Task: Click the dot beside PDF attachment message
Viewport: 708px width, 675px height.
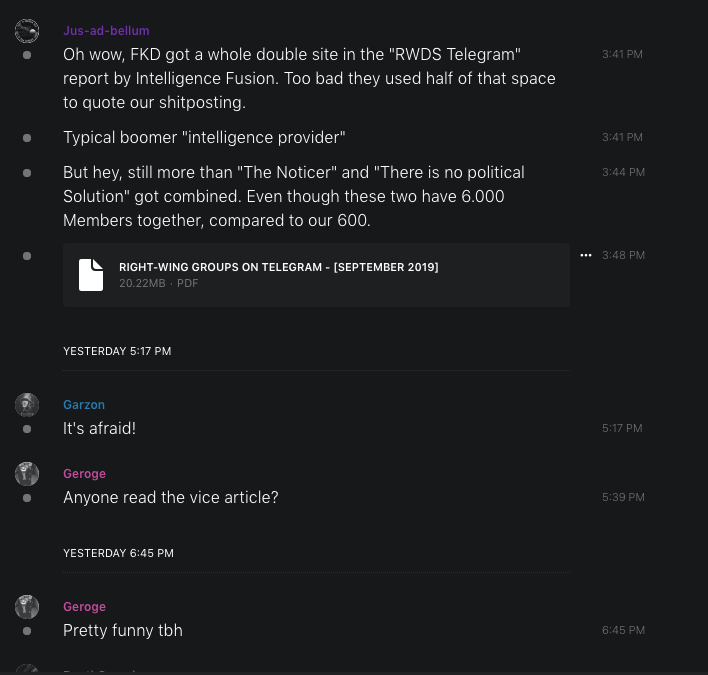Action: (27, 256)
